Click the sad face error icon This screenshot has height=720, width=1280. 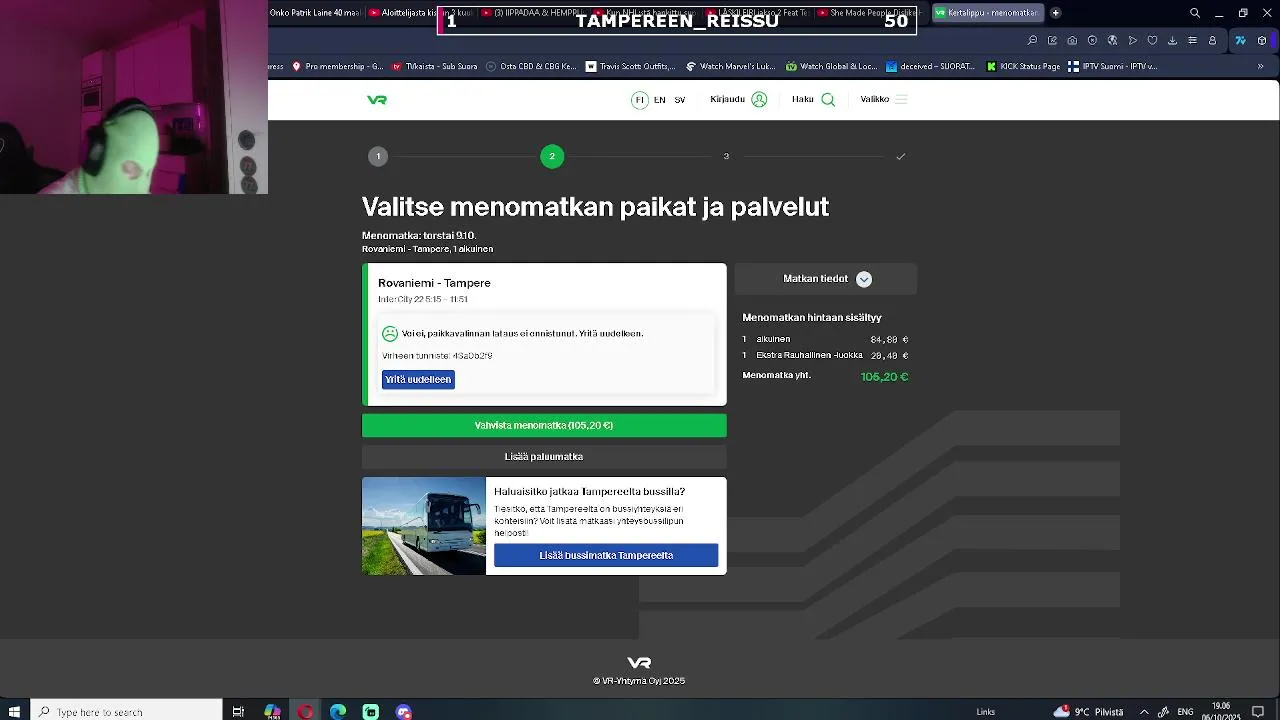[x=390, y=334]
